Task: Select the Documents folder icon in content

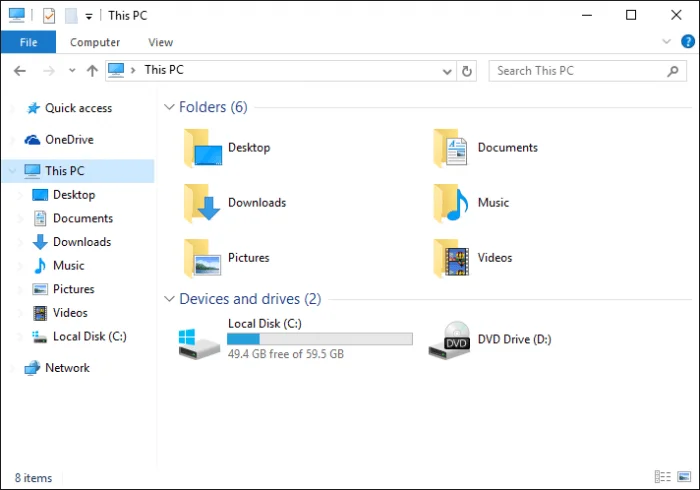Action: pyautogui.click(x=450, y=148)
